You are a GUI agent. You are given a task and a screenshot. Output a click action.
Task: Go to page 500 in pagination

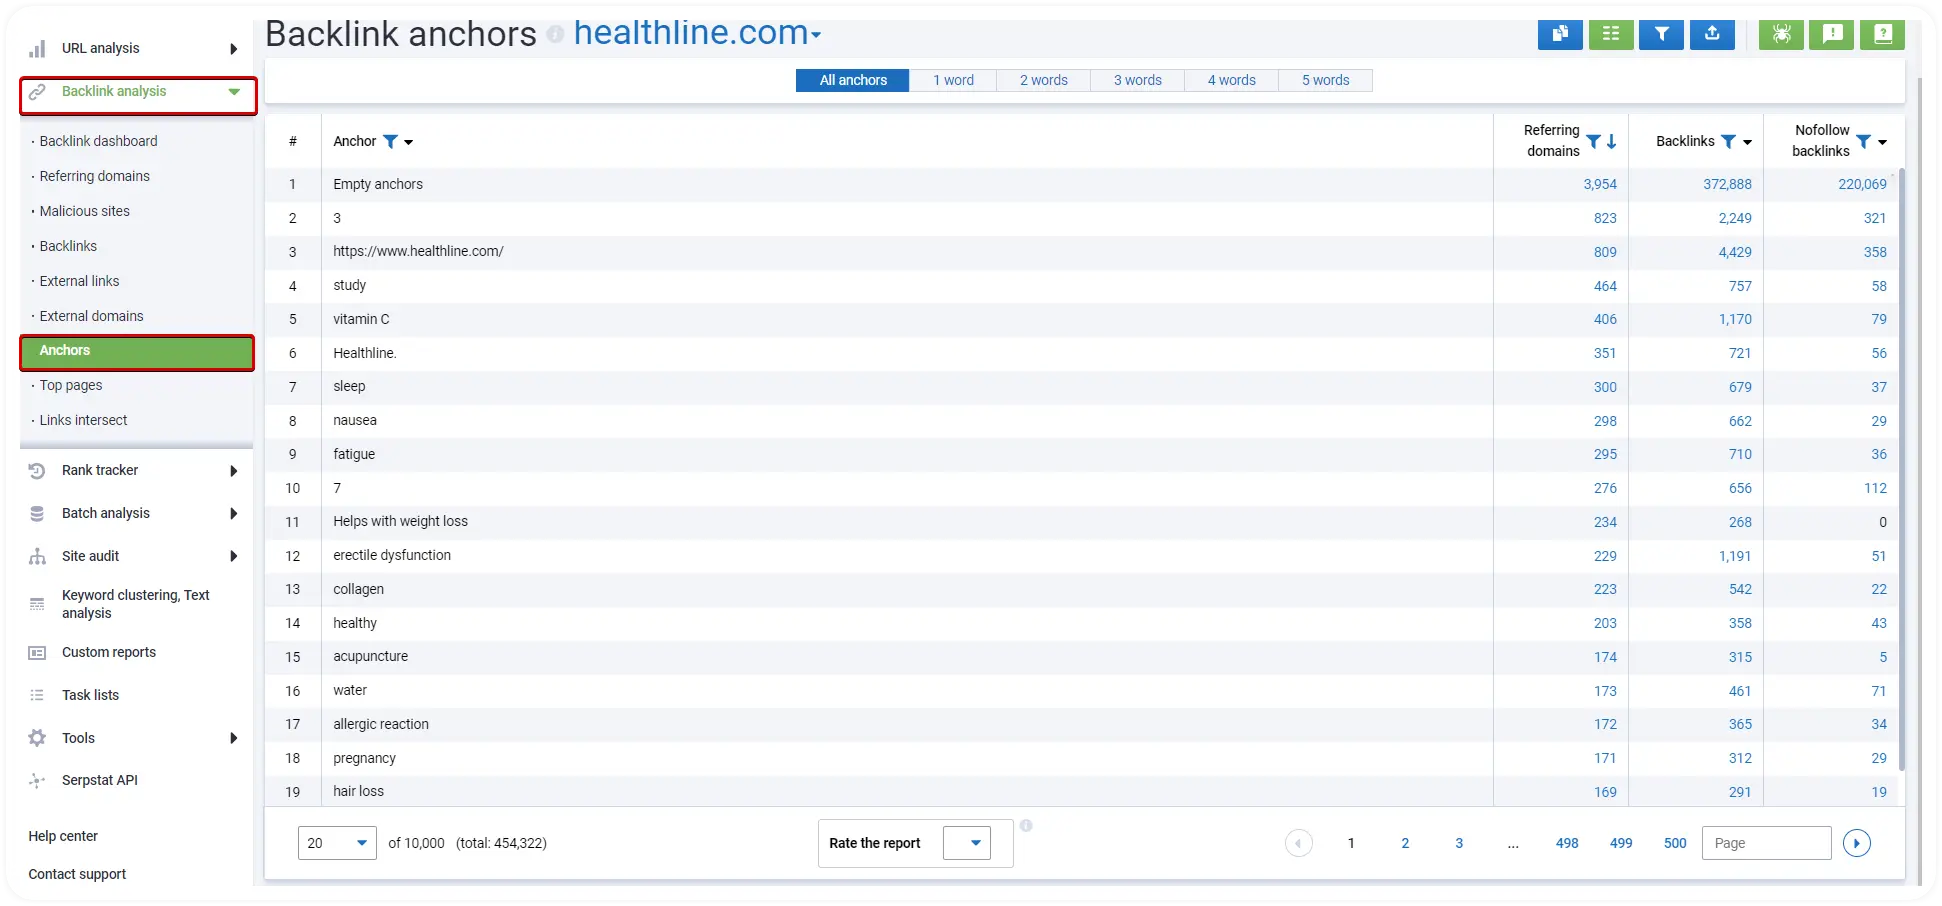(x=1675, y=843)
